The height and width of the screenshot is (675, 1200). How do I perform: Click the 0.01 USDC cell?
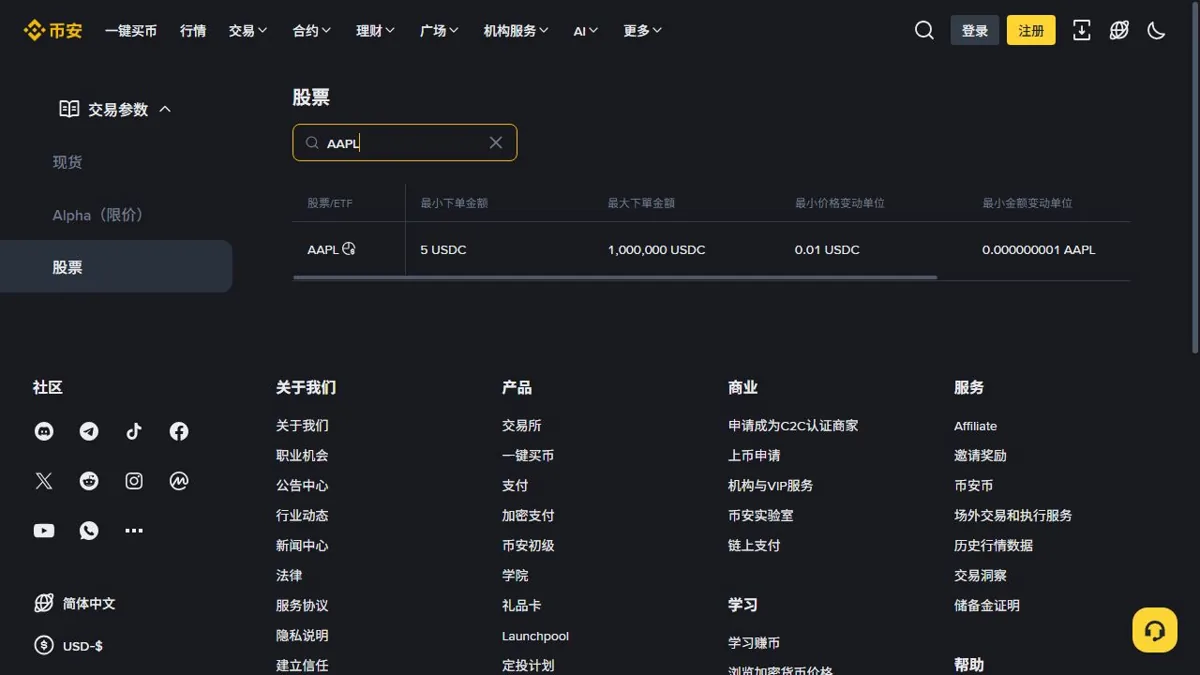827,250
